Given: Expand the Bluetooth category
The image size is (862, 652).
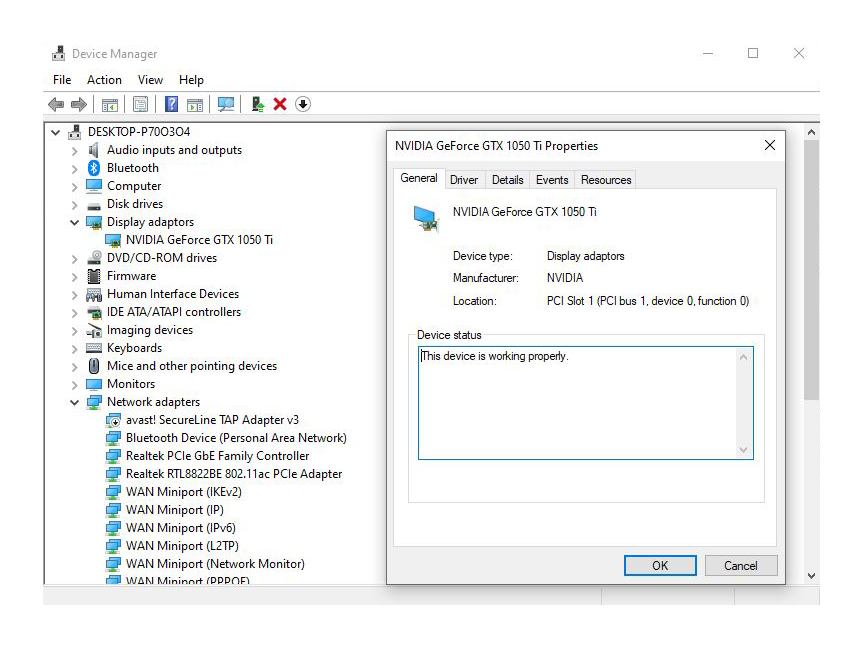Looking at the screenshot, I should [x=74, y=168].
